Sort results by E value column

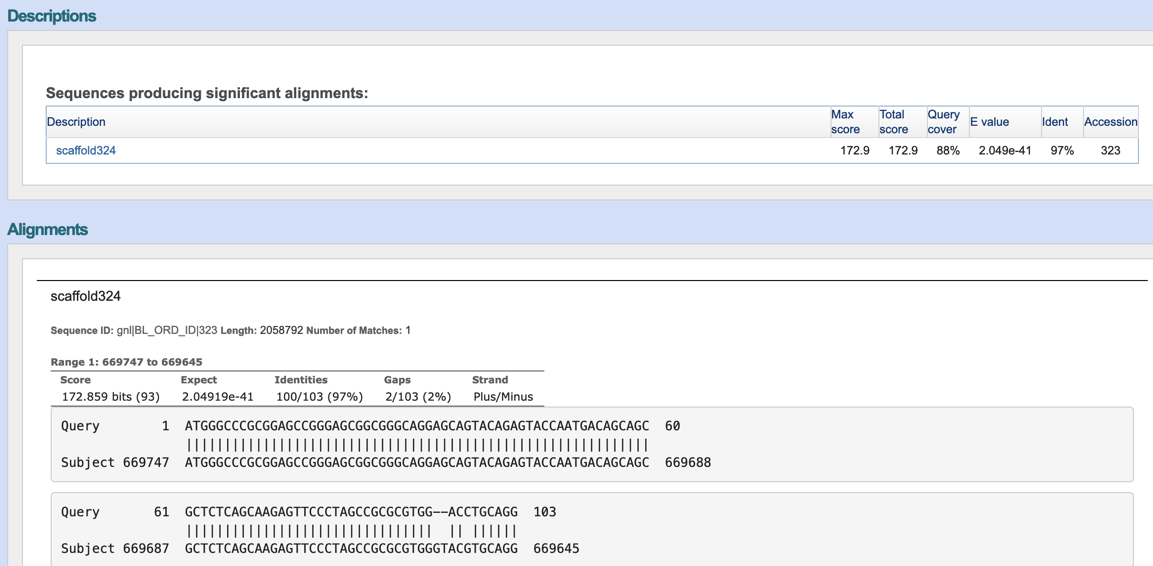(989, 122)
